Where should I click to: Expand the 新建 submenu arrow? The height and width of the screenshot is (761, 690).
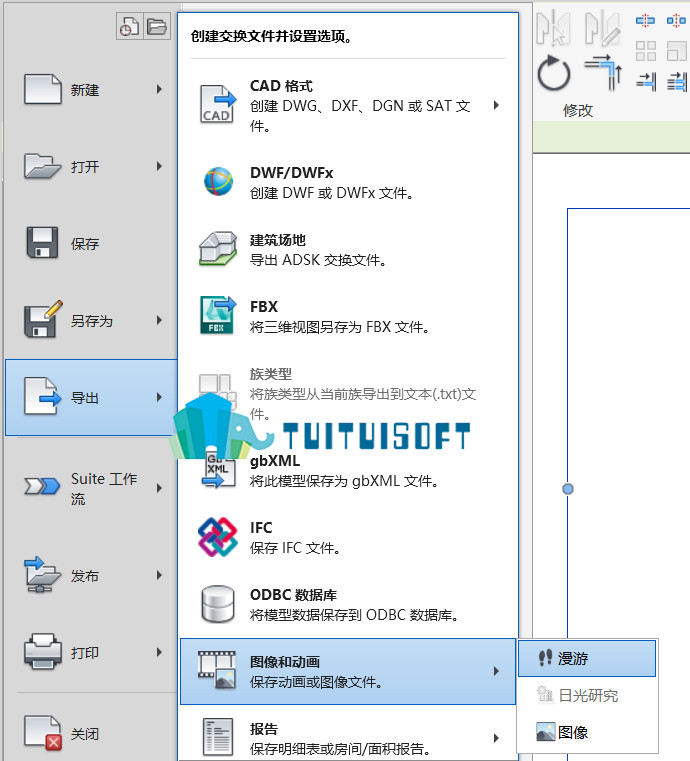(x=159, y=89)
